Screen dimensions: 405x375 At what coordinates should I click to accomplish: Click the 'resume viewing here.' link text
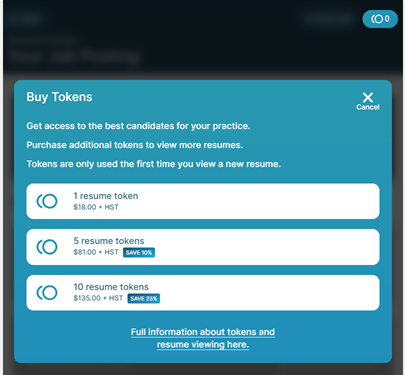click(203, 344)
